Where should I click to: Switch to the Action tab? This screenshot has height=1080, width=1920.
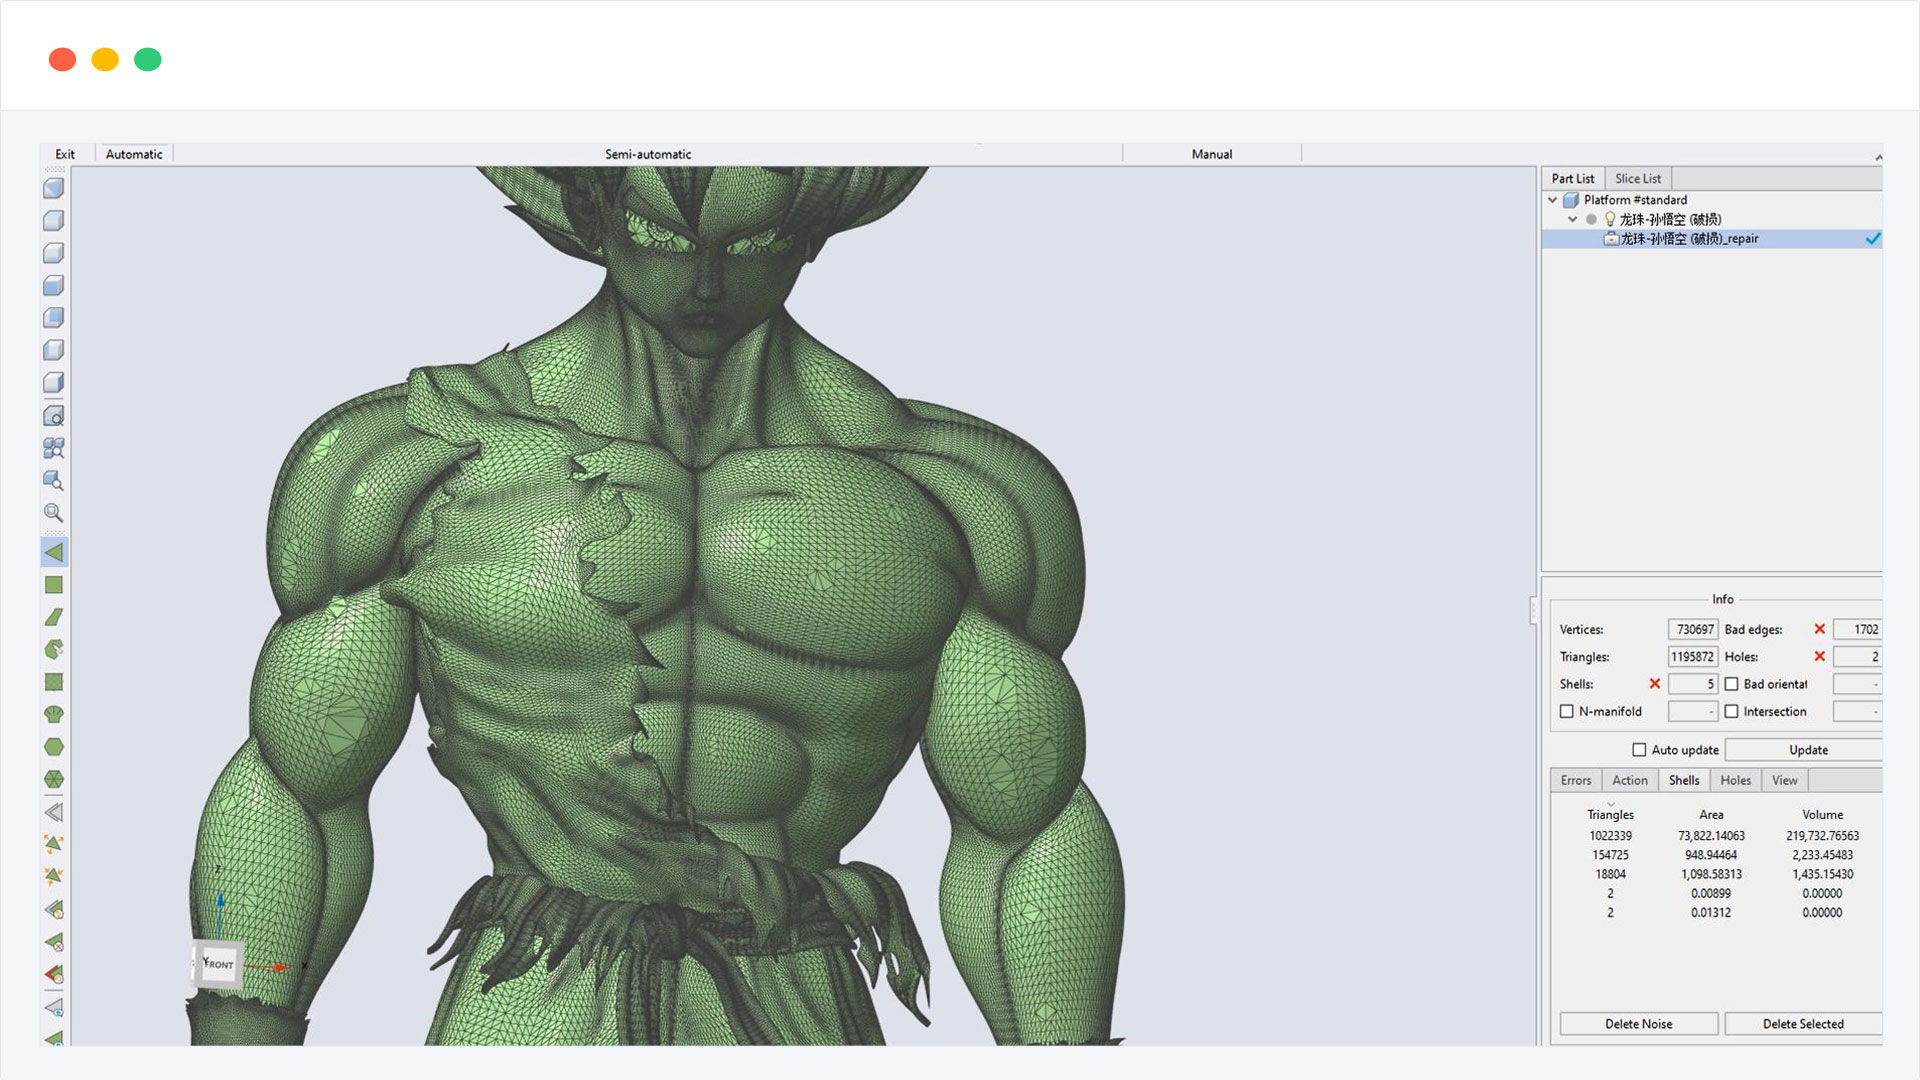pyautogui.click(x=1630, y=781)
